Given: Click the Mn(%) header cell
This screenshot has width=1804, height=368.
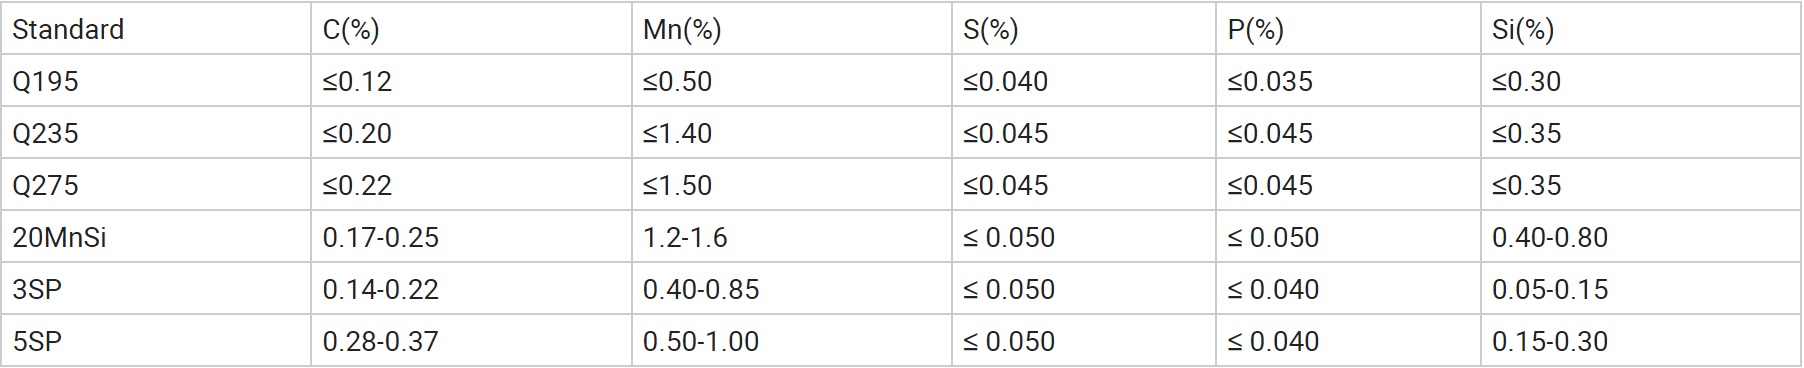Looking at the screenshot, I should tap(791, 29).
